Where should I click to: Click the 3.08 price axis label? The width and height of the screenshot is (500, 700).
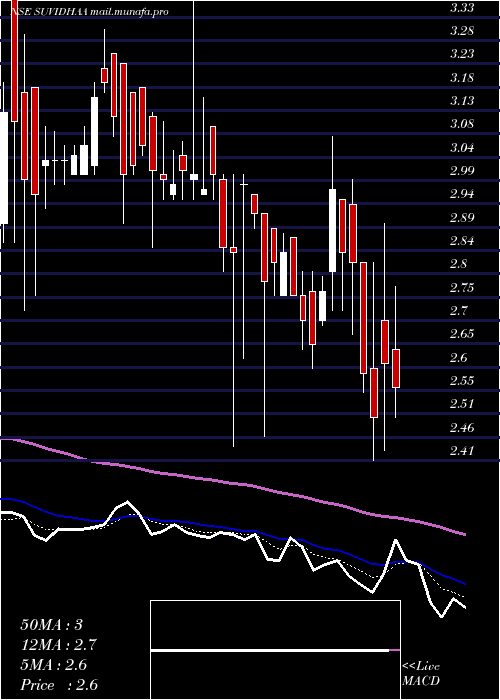[x=461, y=124]
